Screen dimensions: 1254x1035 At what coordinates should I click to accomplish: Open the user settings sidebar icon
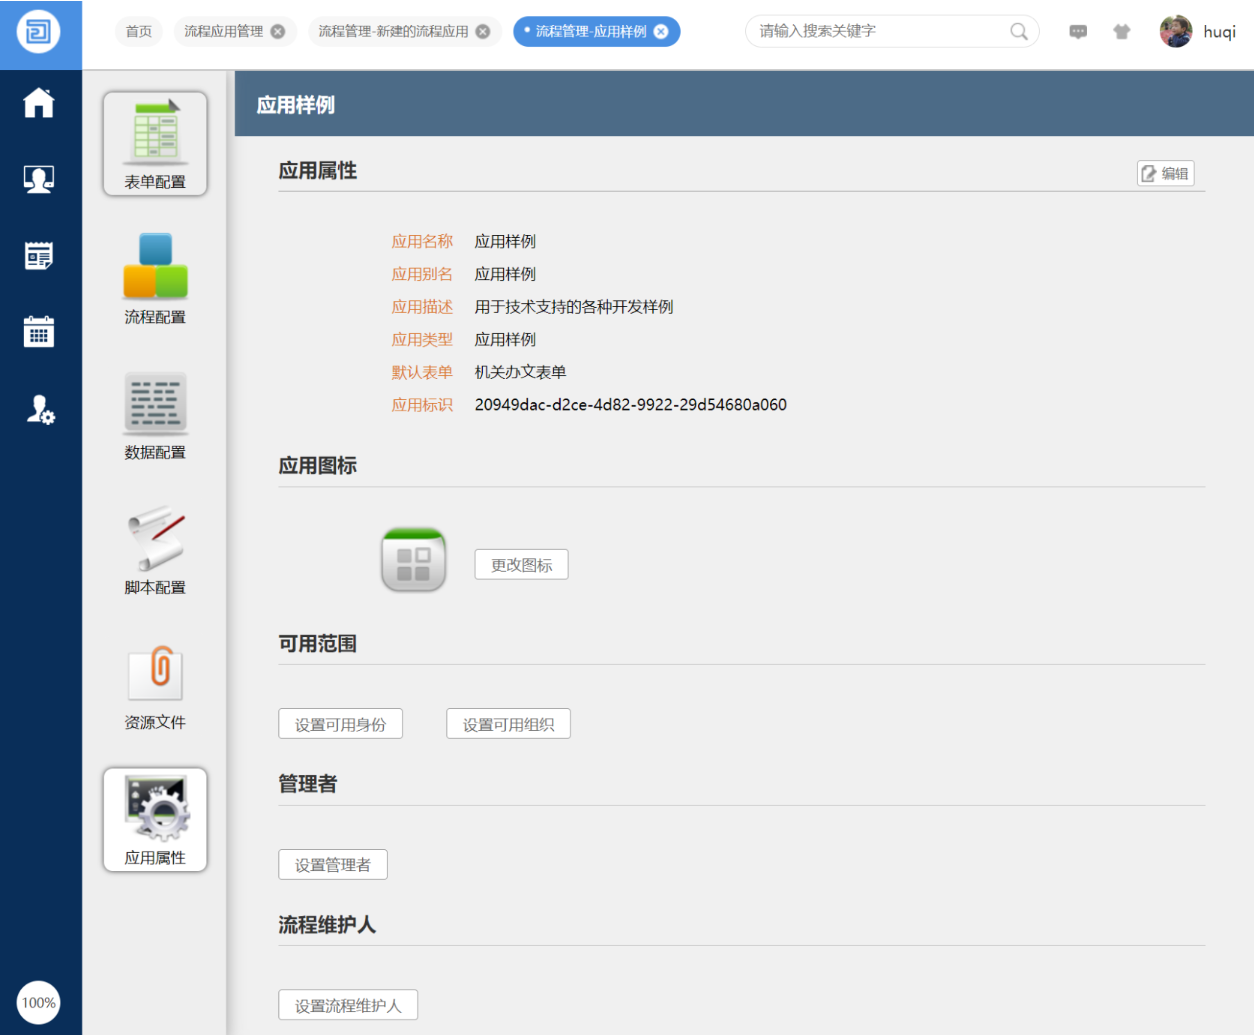pos(39,409)
